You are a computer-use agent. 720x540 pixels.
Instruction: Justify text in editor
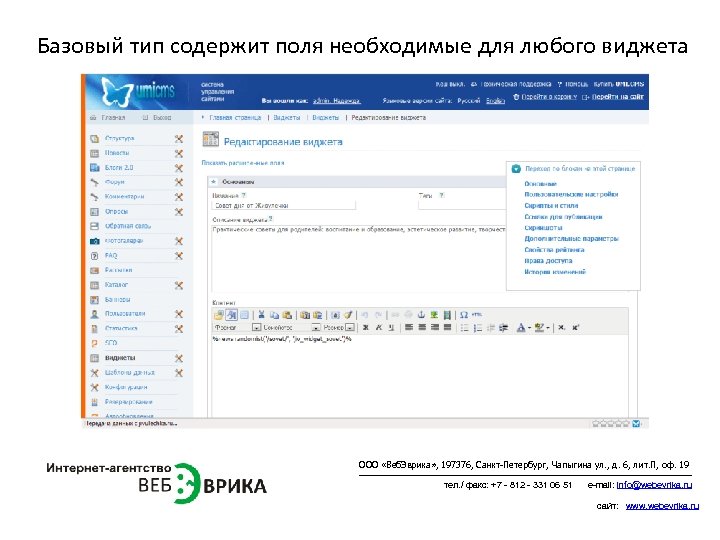447,327
